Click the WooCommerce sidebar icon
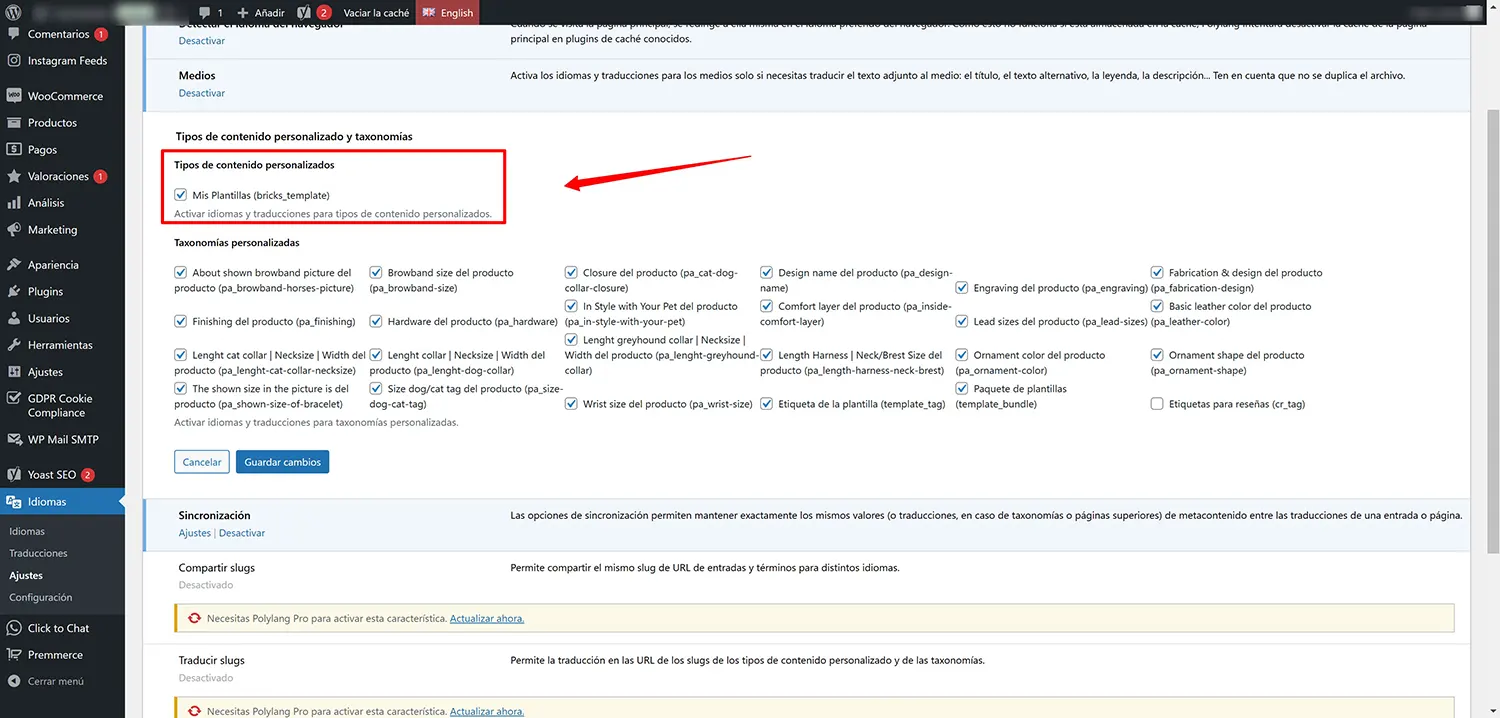 (14, 96)
